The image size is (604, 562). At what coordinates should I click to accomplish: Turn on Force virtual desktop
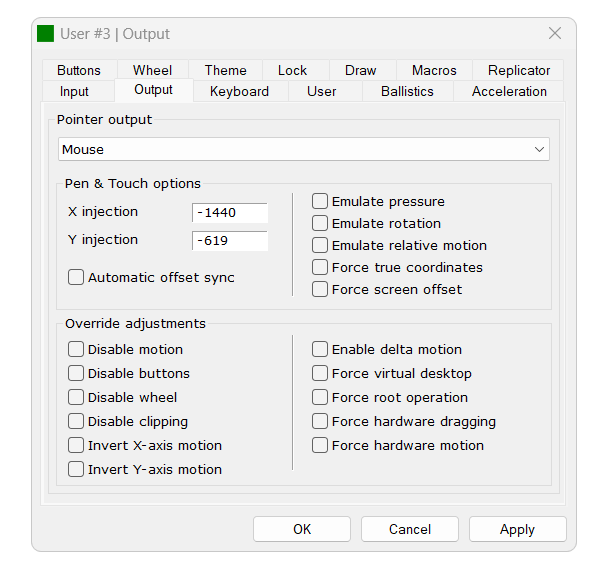click(320, 374)
